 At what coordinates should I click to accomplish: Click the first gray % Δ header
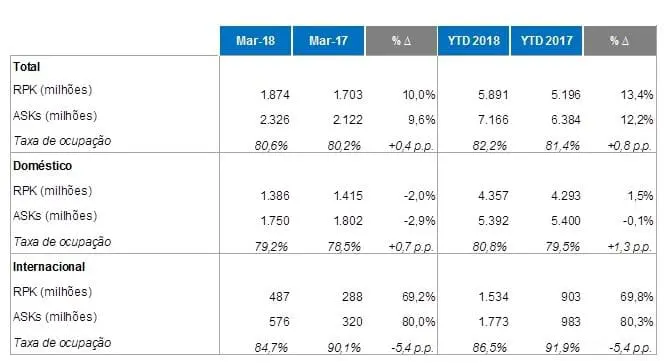[x=401, y=41]
